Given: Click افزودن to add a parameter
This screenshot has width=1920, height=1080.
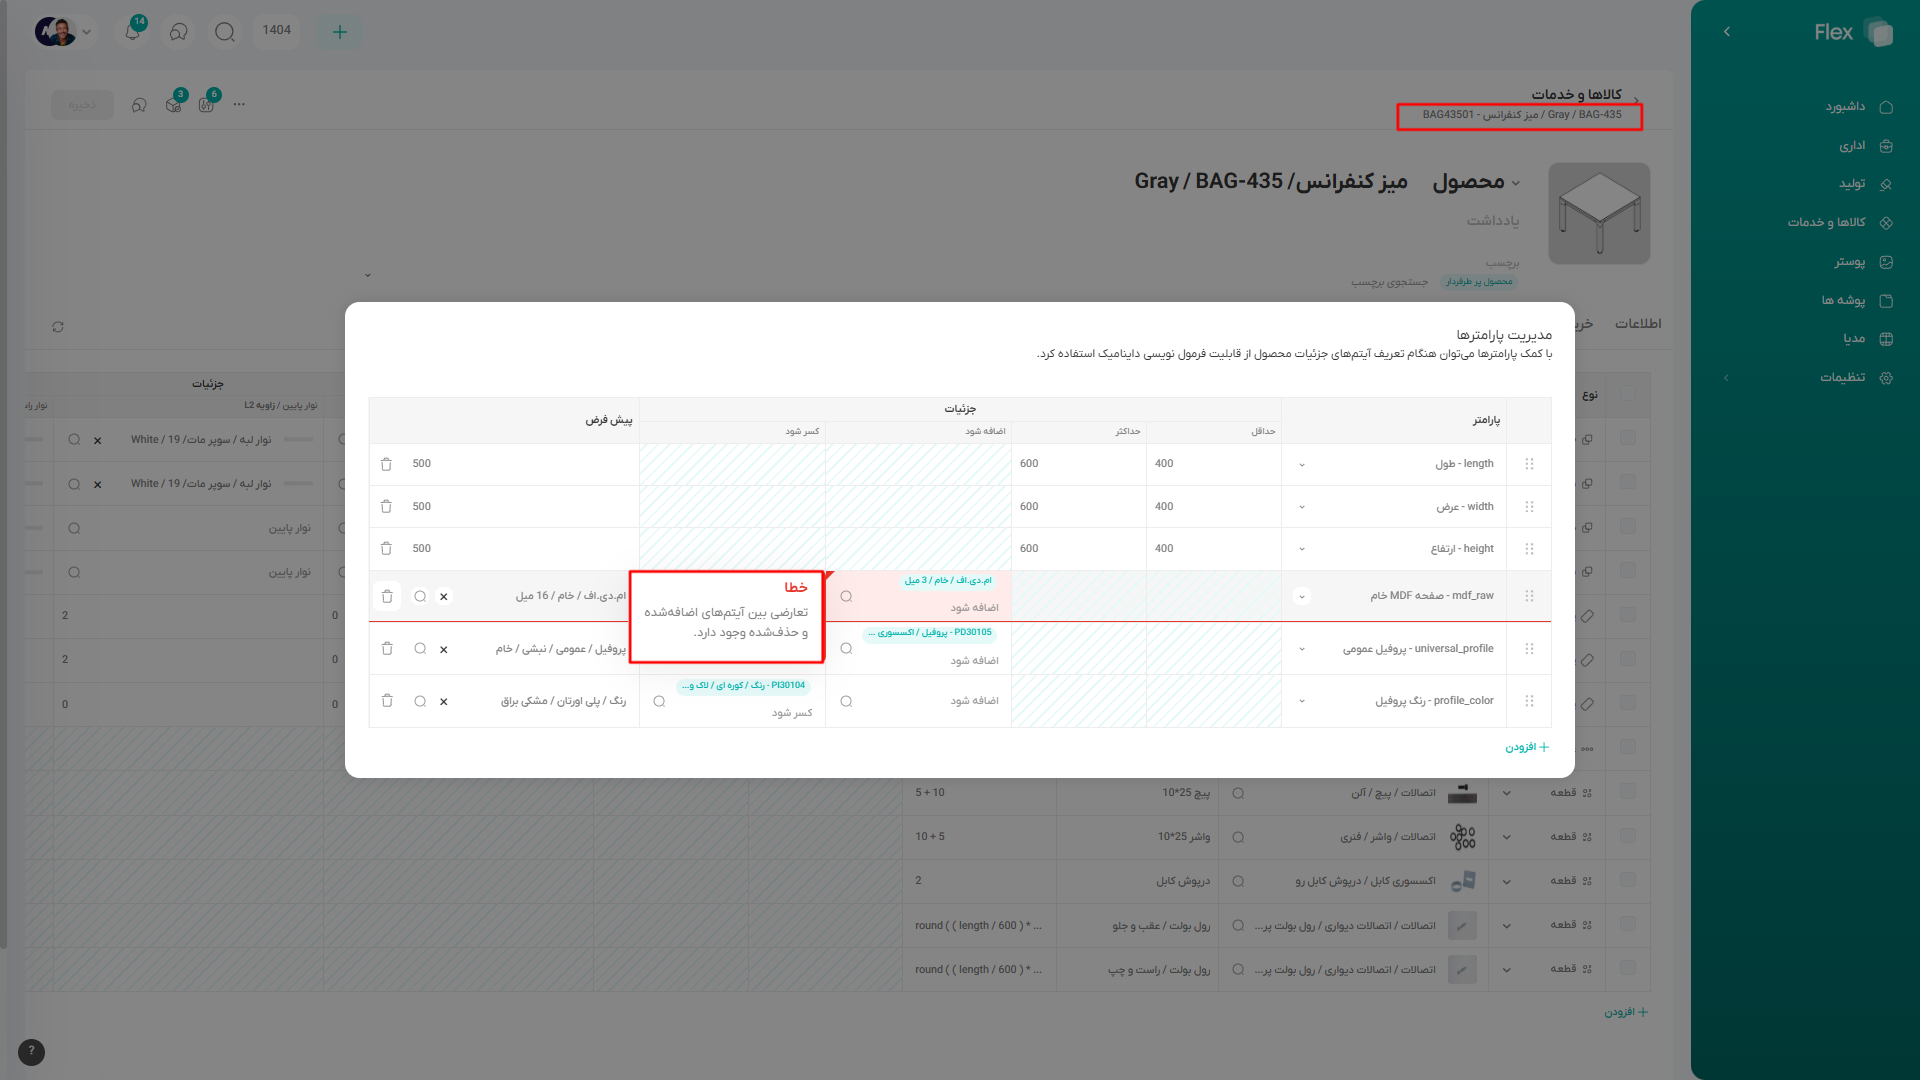Looking at the screenshot, I should pyautogui.click(x=1527, y=747).
